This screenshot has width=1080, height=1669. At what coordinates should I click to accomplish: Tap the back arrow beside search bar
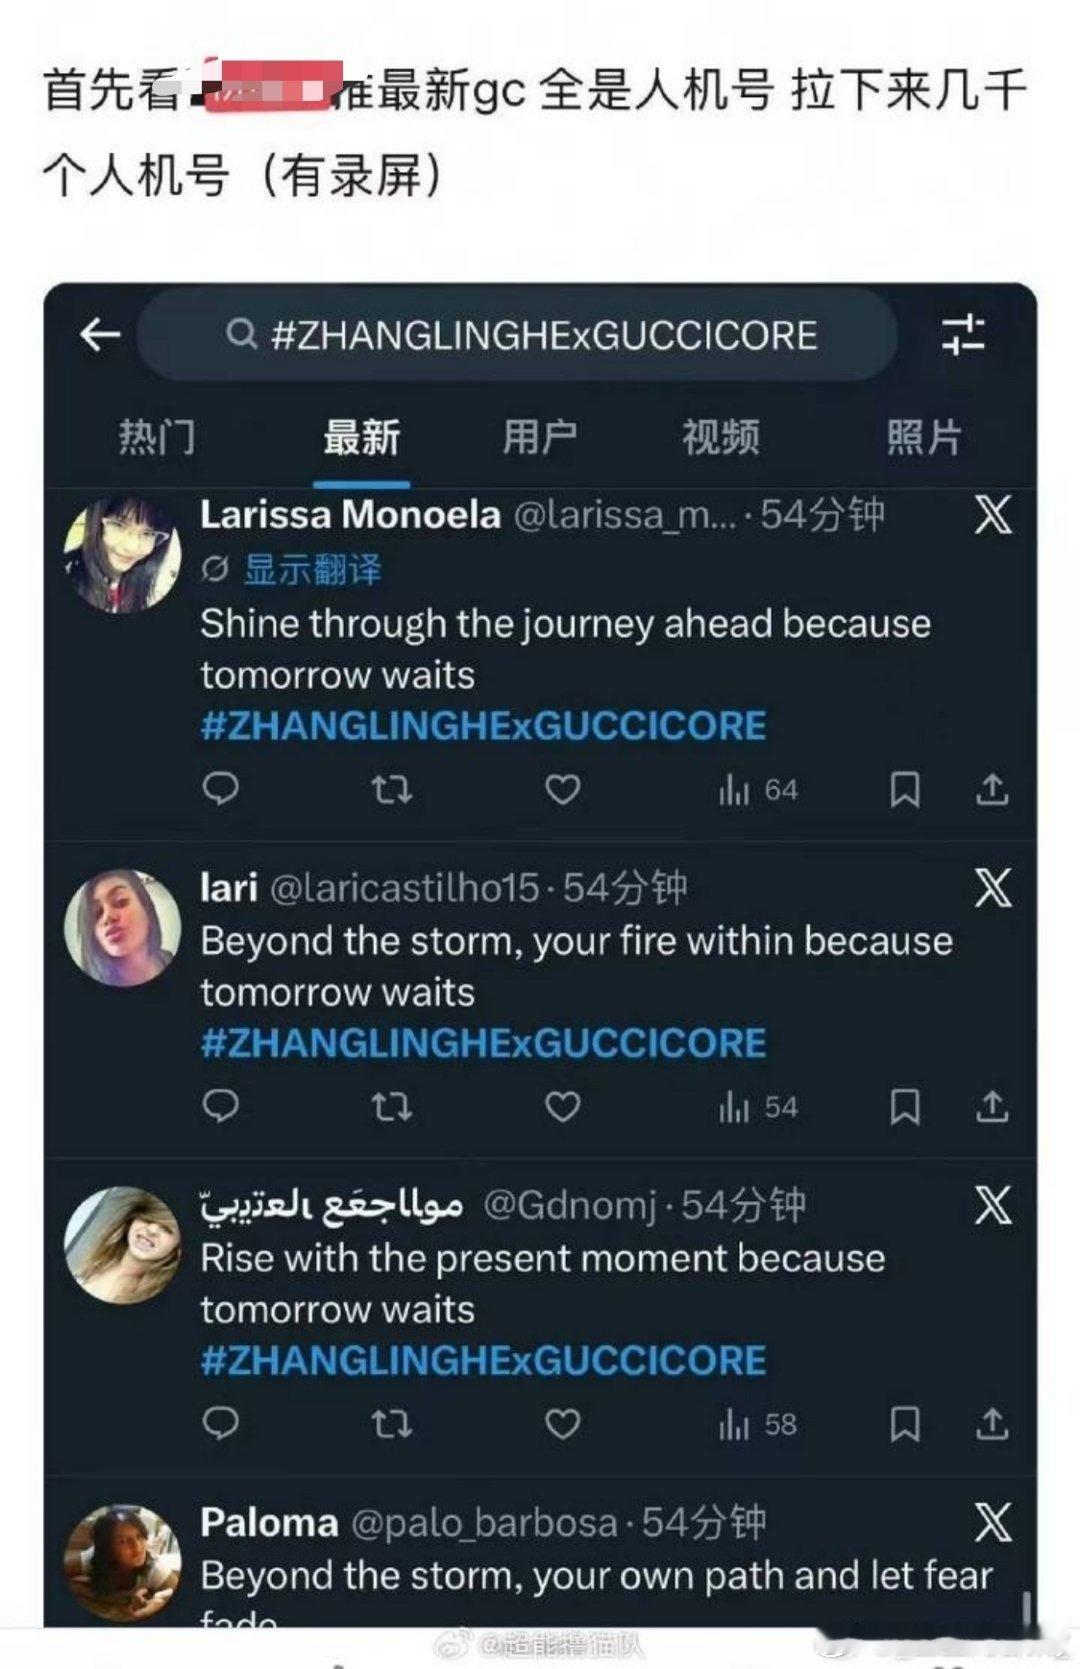pyautogui.click(x=100, y=335)
